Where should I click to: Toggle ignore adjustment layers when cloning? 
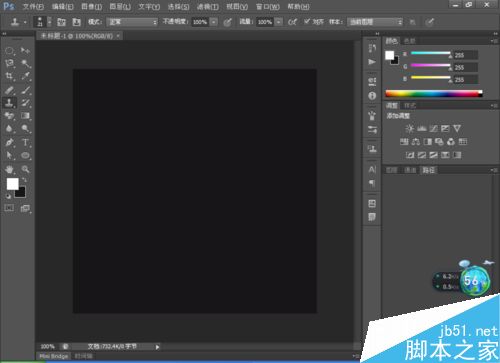coord(413,22)
